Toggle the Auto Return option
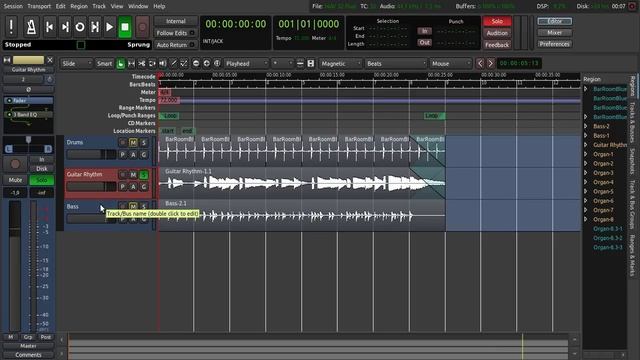The width and height of the screenshot is (640, 360). click(176, 45)
